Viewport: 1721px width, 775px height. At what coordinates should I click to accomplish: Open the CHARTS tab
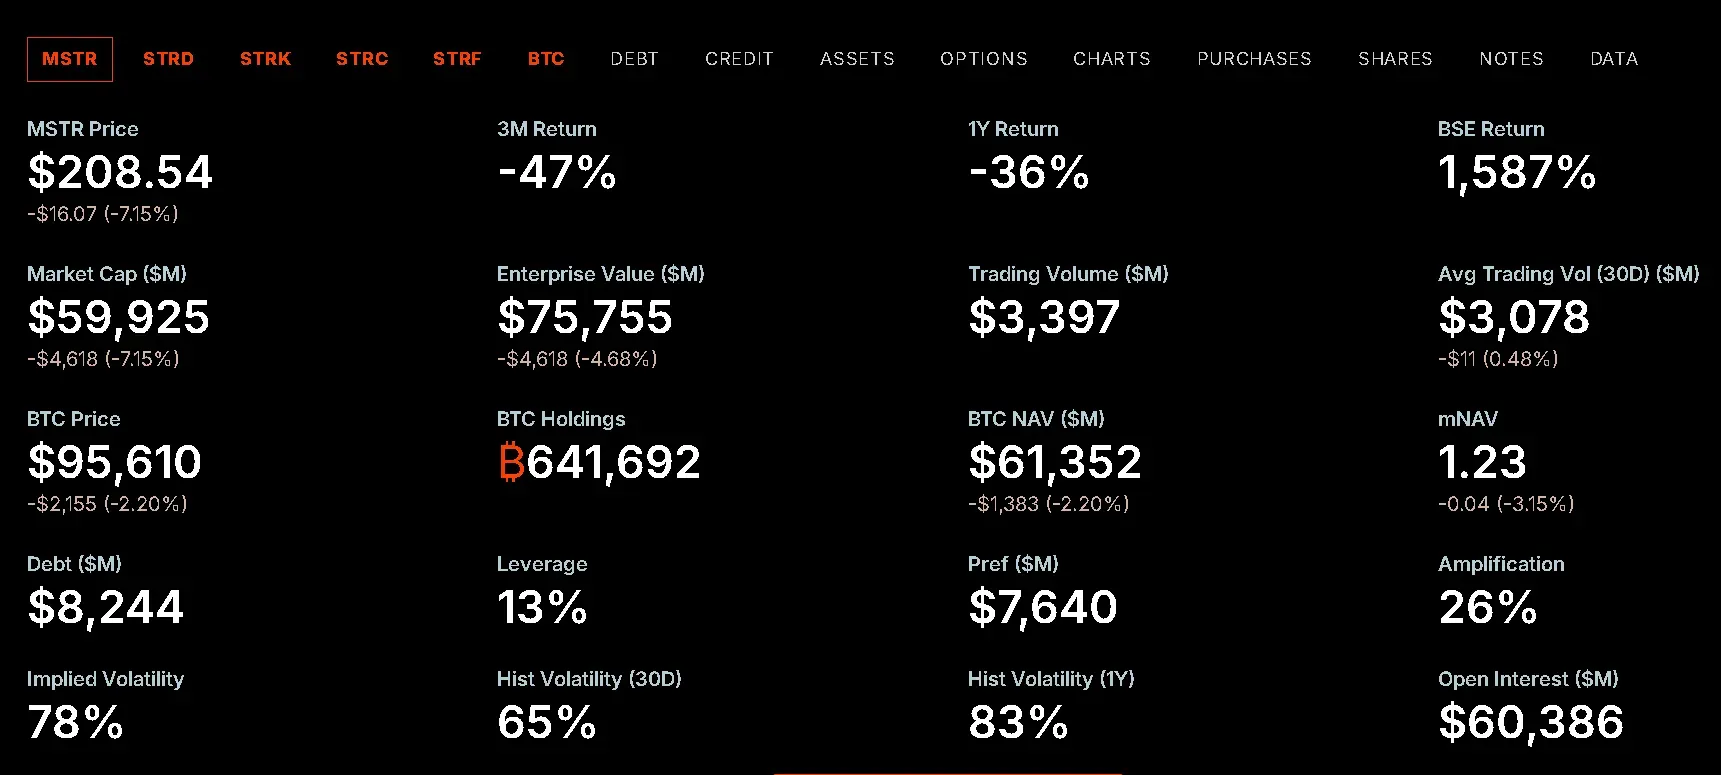pos(1112,59)
